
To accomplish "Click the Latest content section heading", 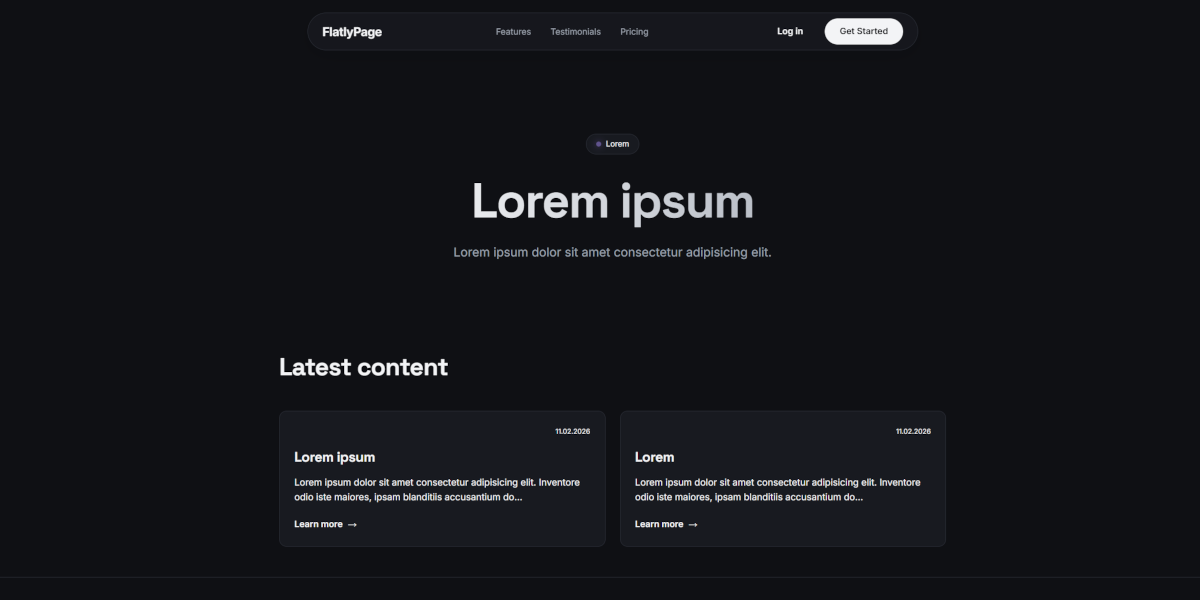I will pos(364,367).
